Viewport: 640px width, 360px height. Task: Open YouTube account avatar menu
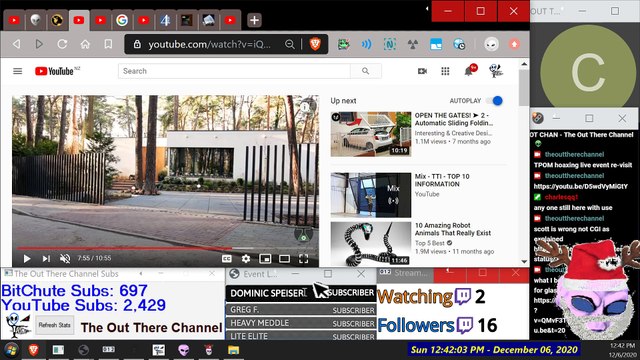[496, 71]
